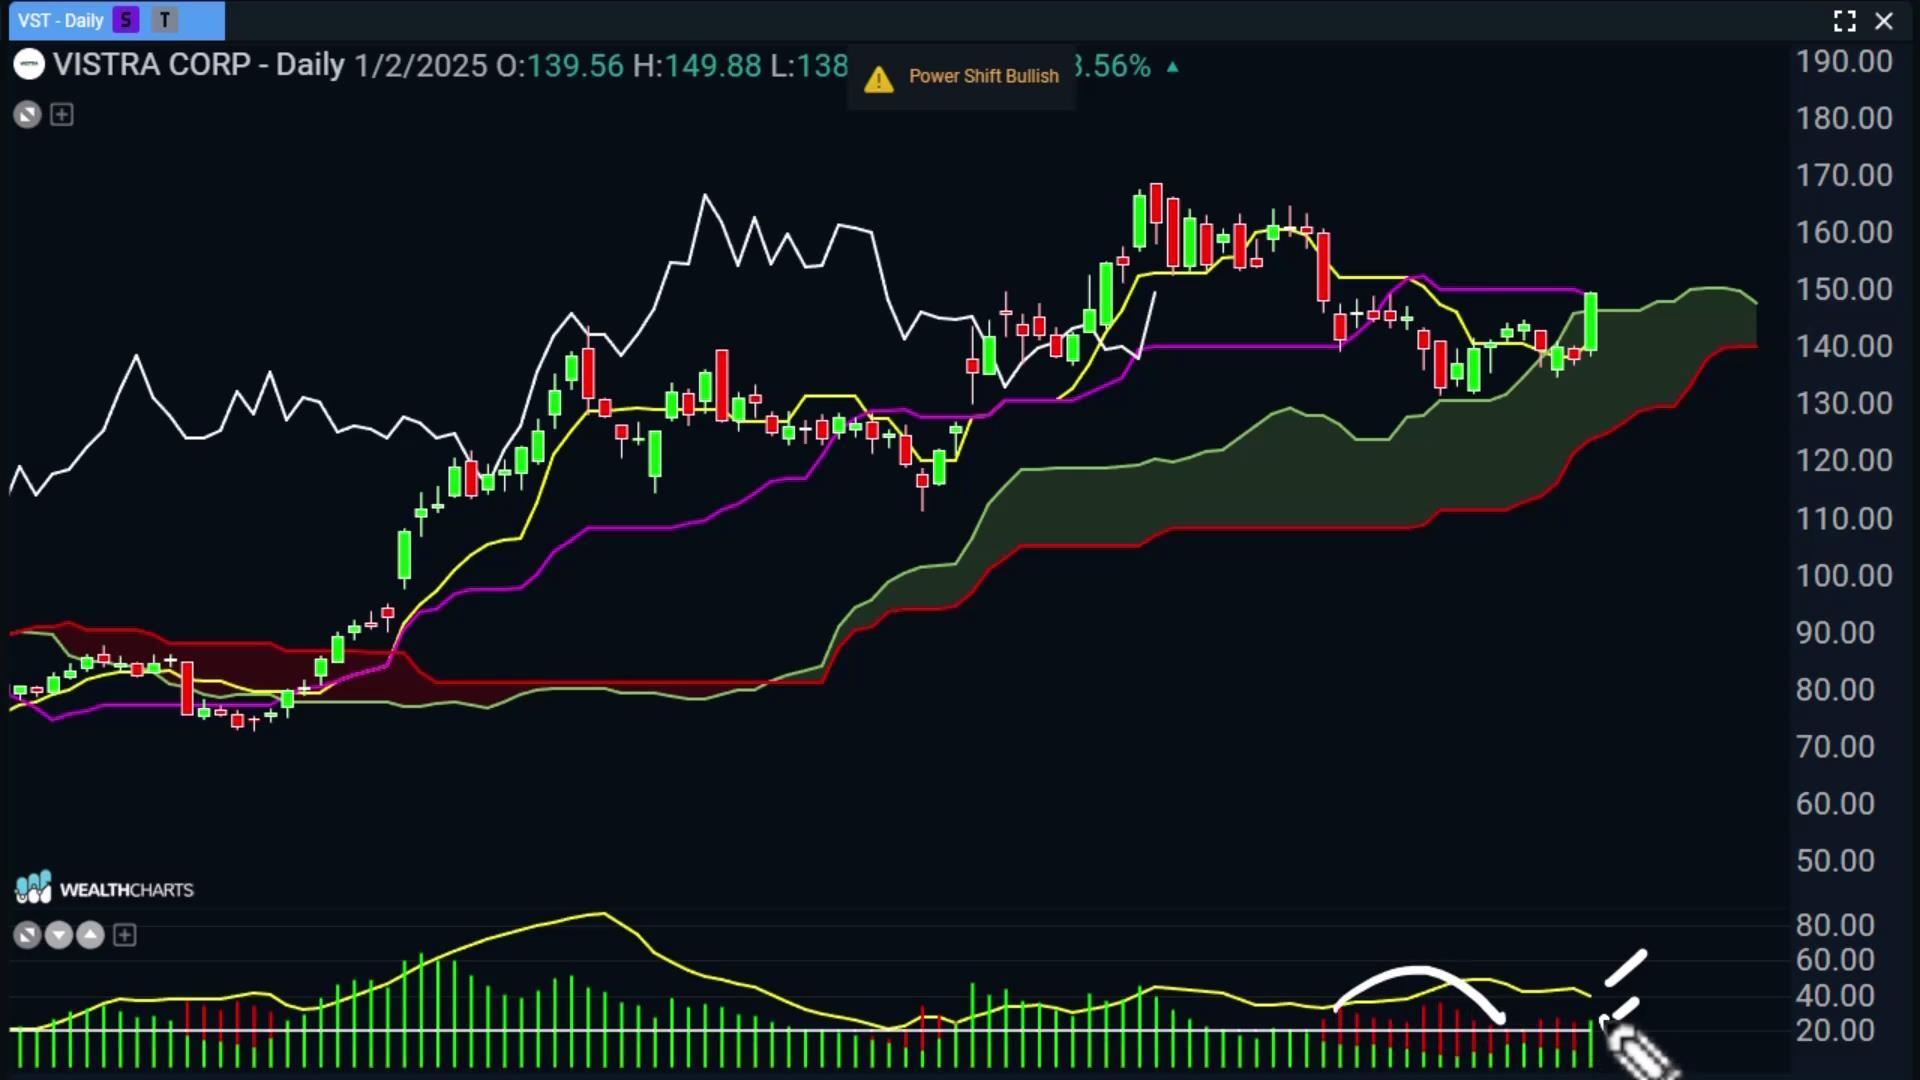Viewport: 1920px width, 1080px height.
Task: Click the 70.00 price axis label
Action: coord(1835,746)
